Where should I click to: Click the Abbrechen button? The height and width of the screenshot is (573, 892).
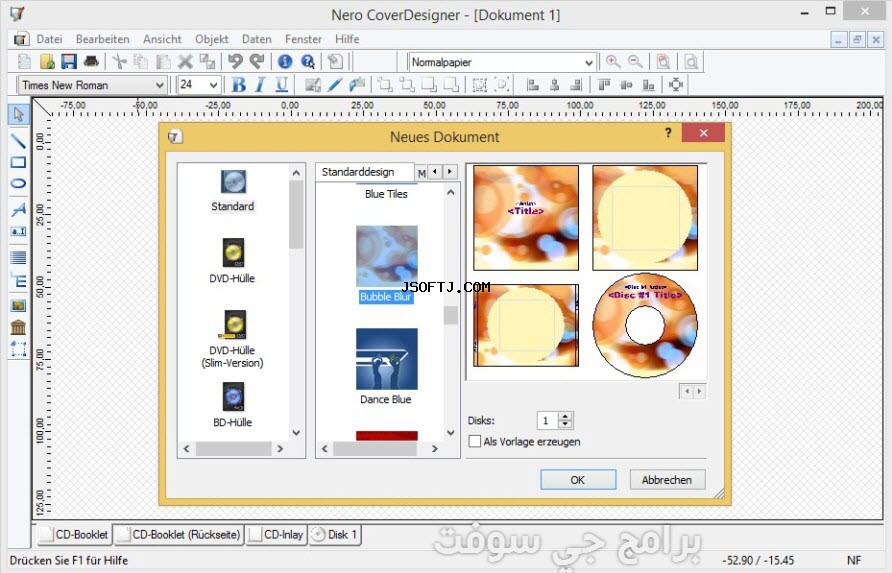667,480
